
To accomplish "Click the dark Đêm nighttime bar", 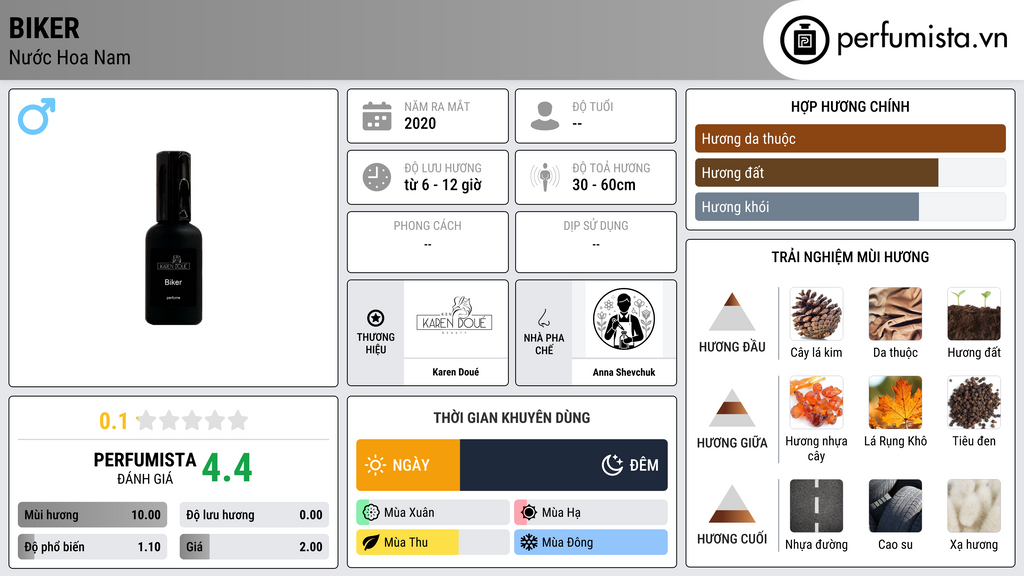I will point(564,465).
